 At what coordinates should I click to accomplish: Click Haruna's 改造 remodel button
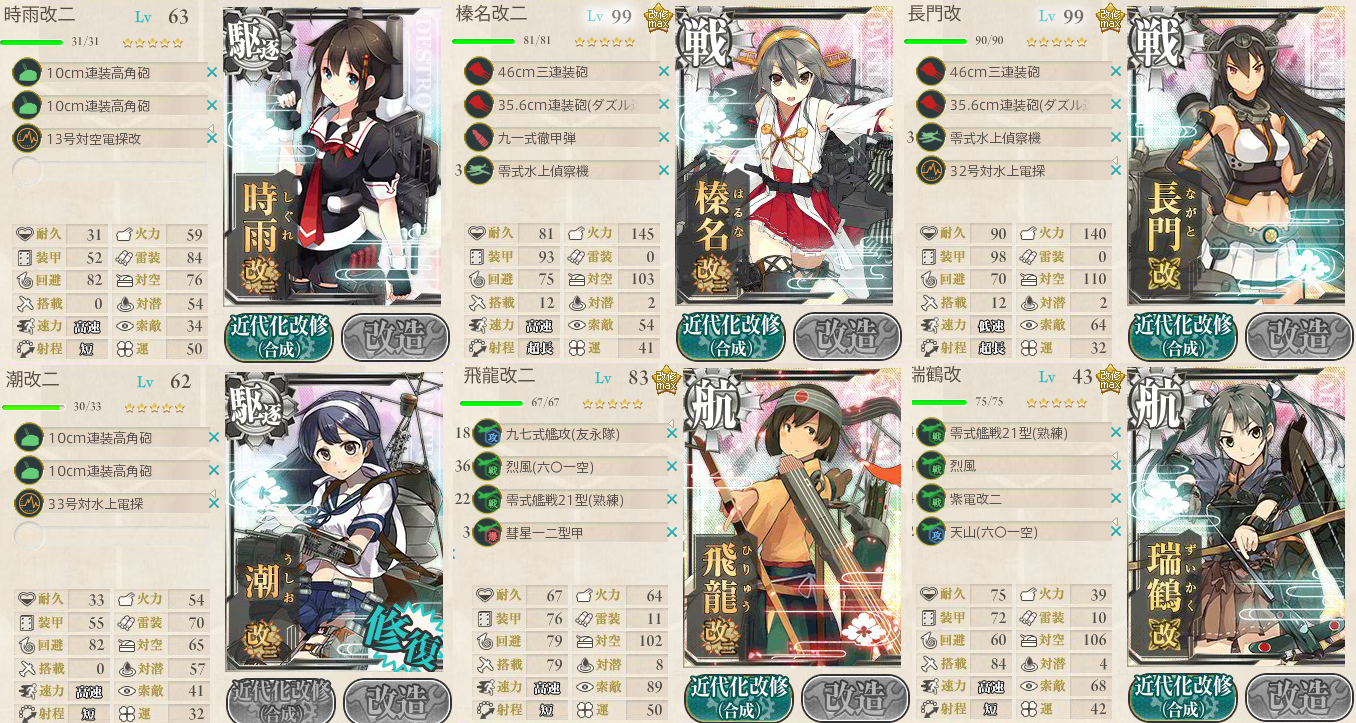tap(846, 336)
